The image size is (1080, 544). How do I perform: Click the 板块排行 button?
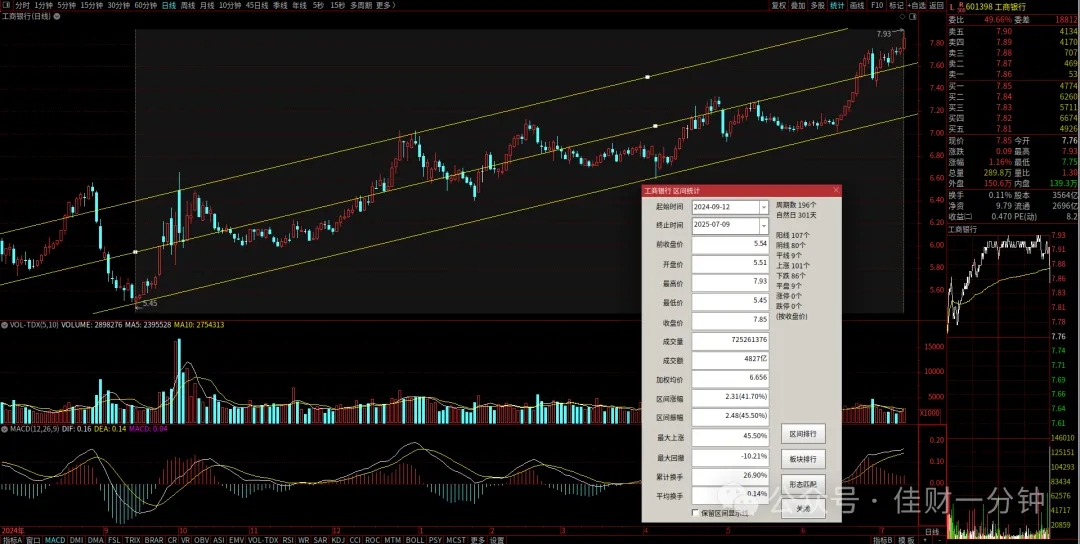[802, 459]
